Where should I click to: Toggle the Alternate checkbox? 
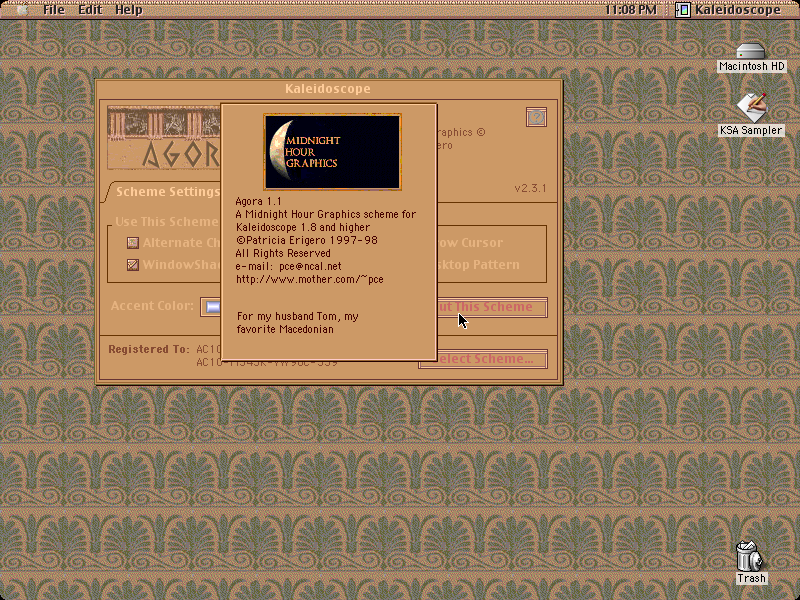pos(133,243)
